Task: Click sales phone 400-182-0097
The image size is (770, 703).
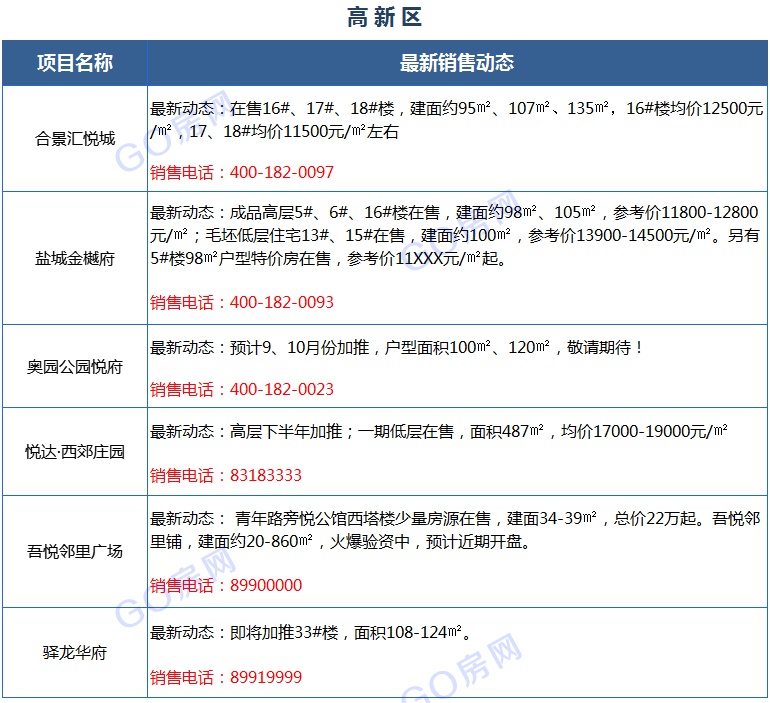Action: click(282, 172)
